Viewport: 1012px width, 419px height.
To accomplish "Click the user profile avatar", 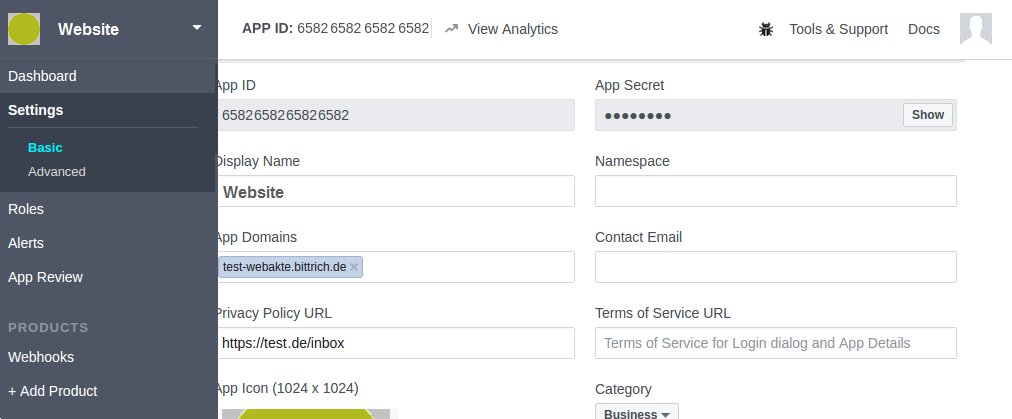I will point(975,29).
